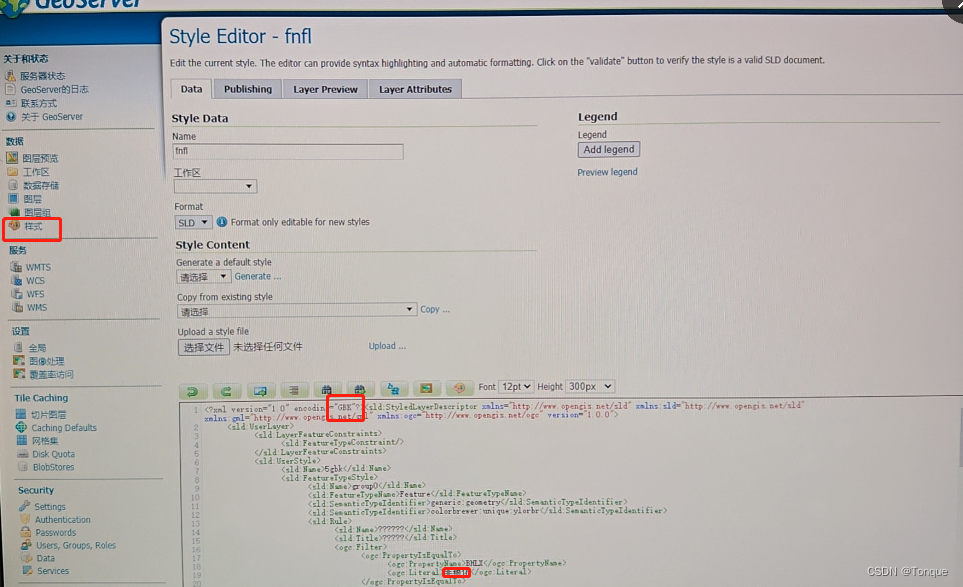
Task: Open 图层组 sidebar entry
Action: [x=37, y=212]
